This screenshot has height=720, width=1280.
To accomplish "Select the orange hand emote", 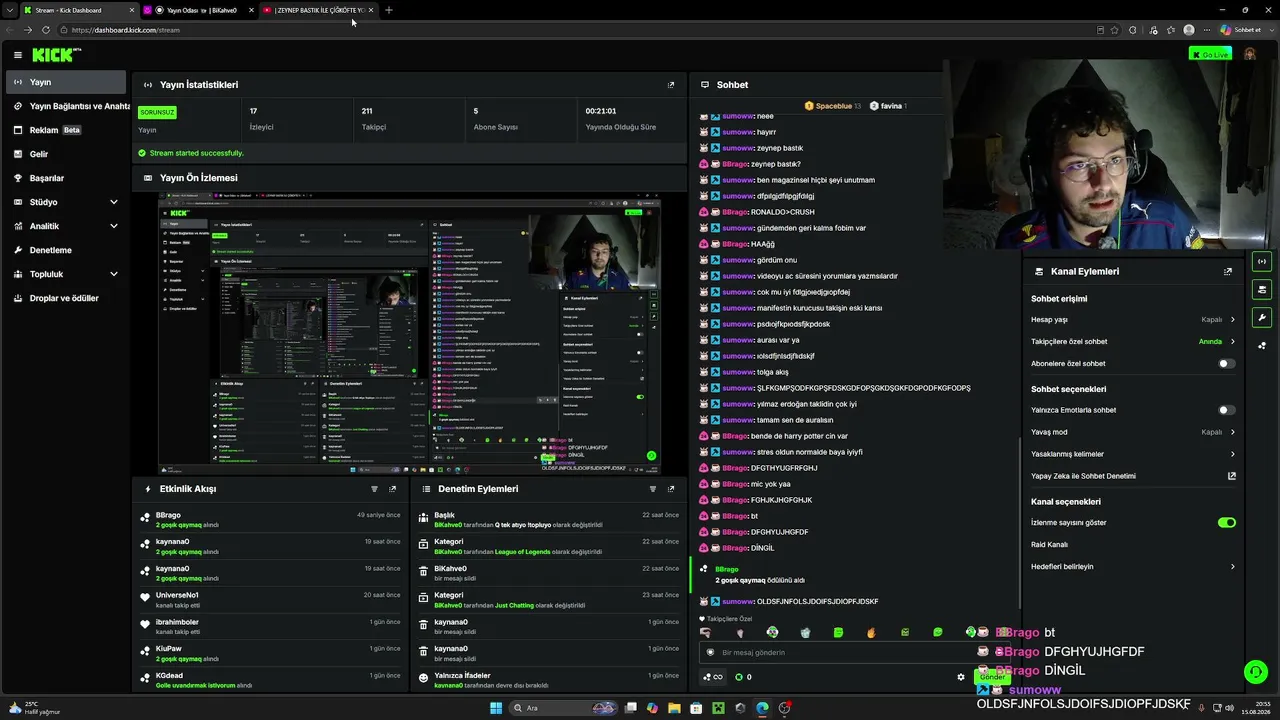I will click(871, 632).
